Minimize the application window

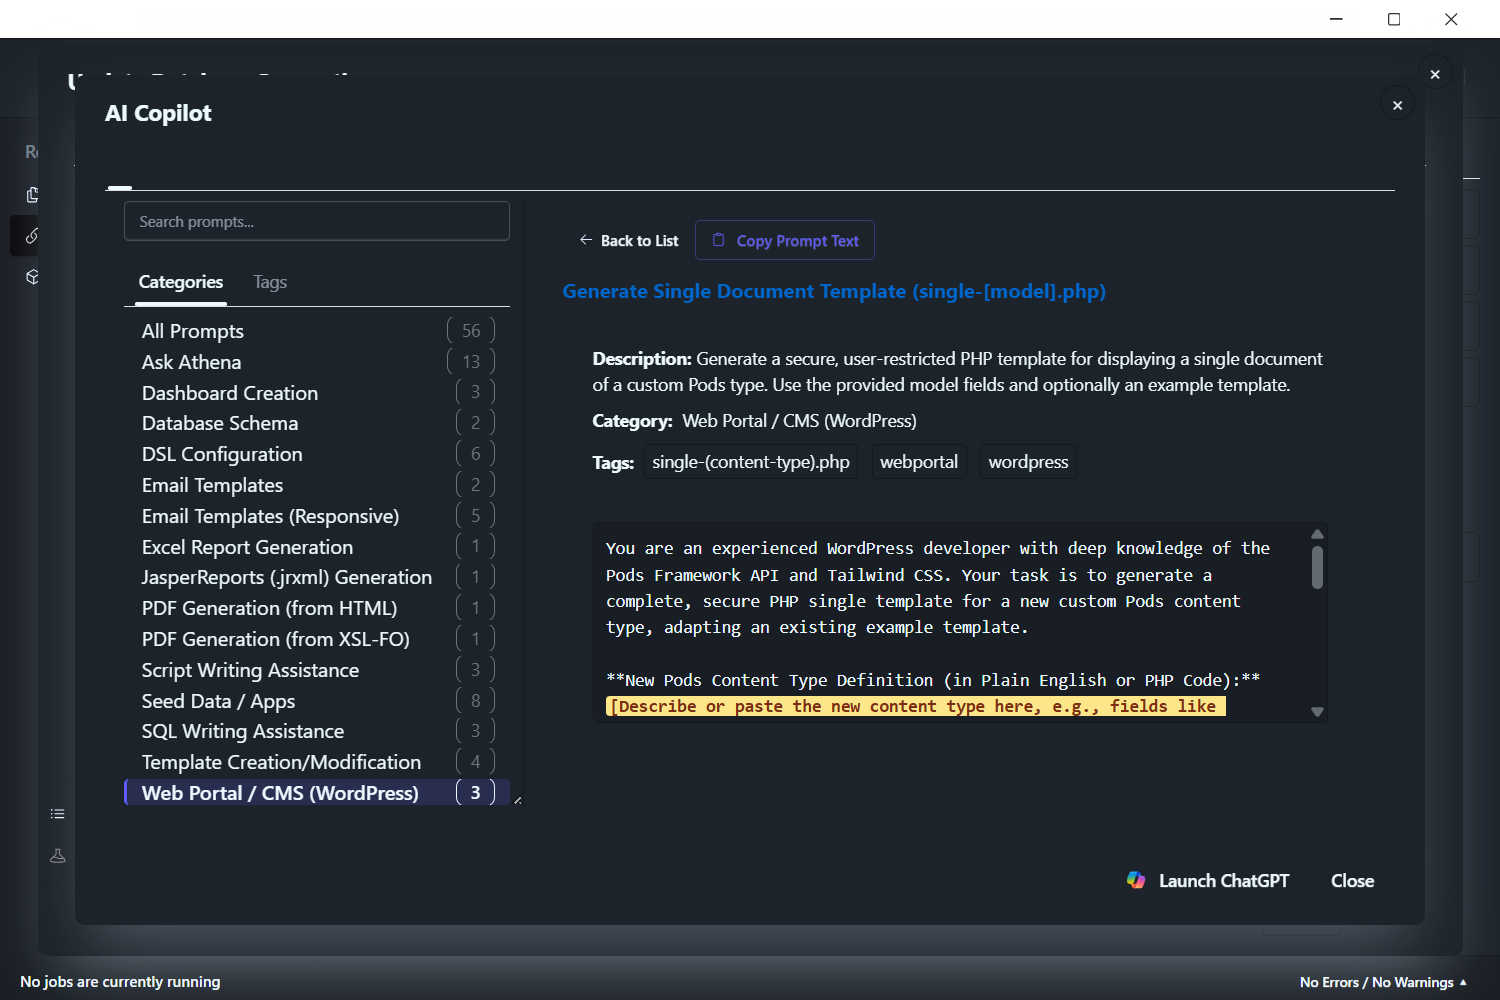click(1336, 19)
